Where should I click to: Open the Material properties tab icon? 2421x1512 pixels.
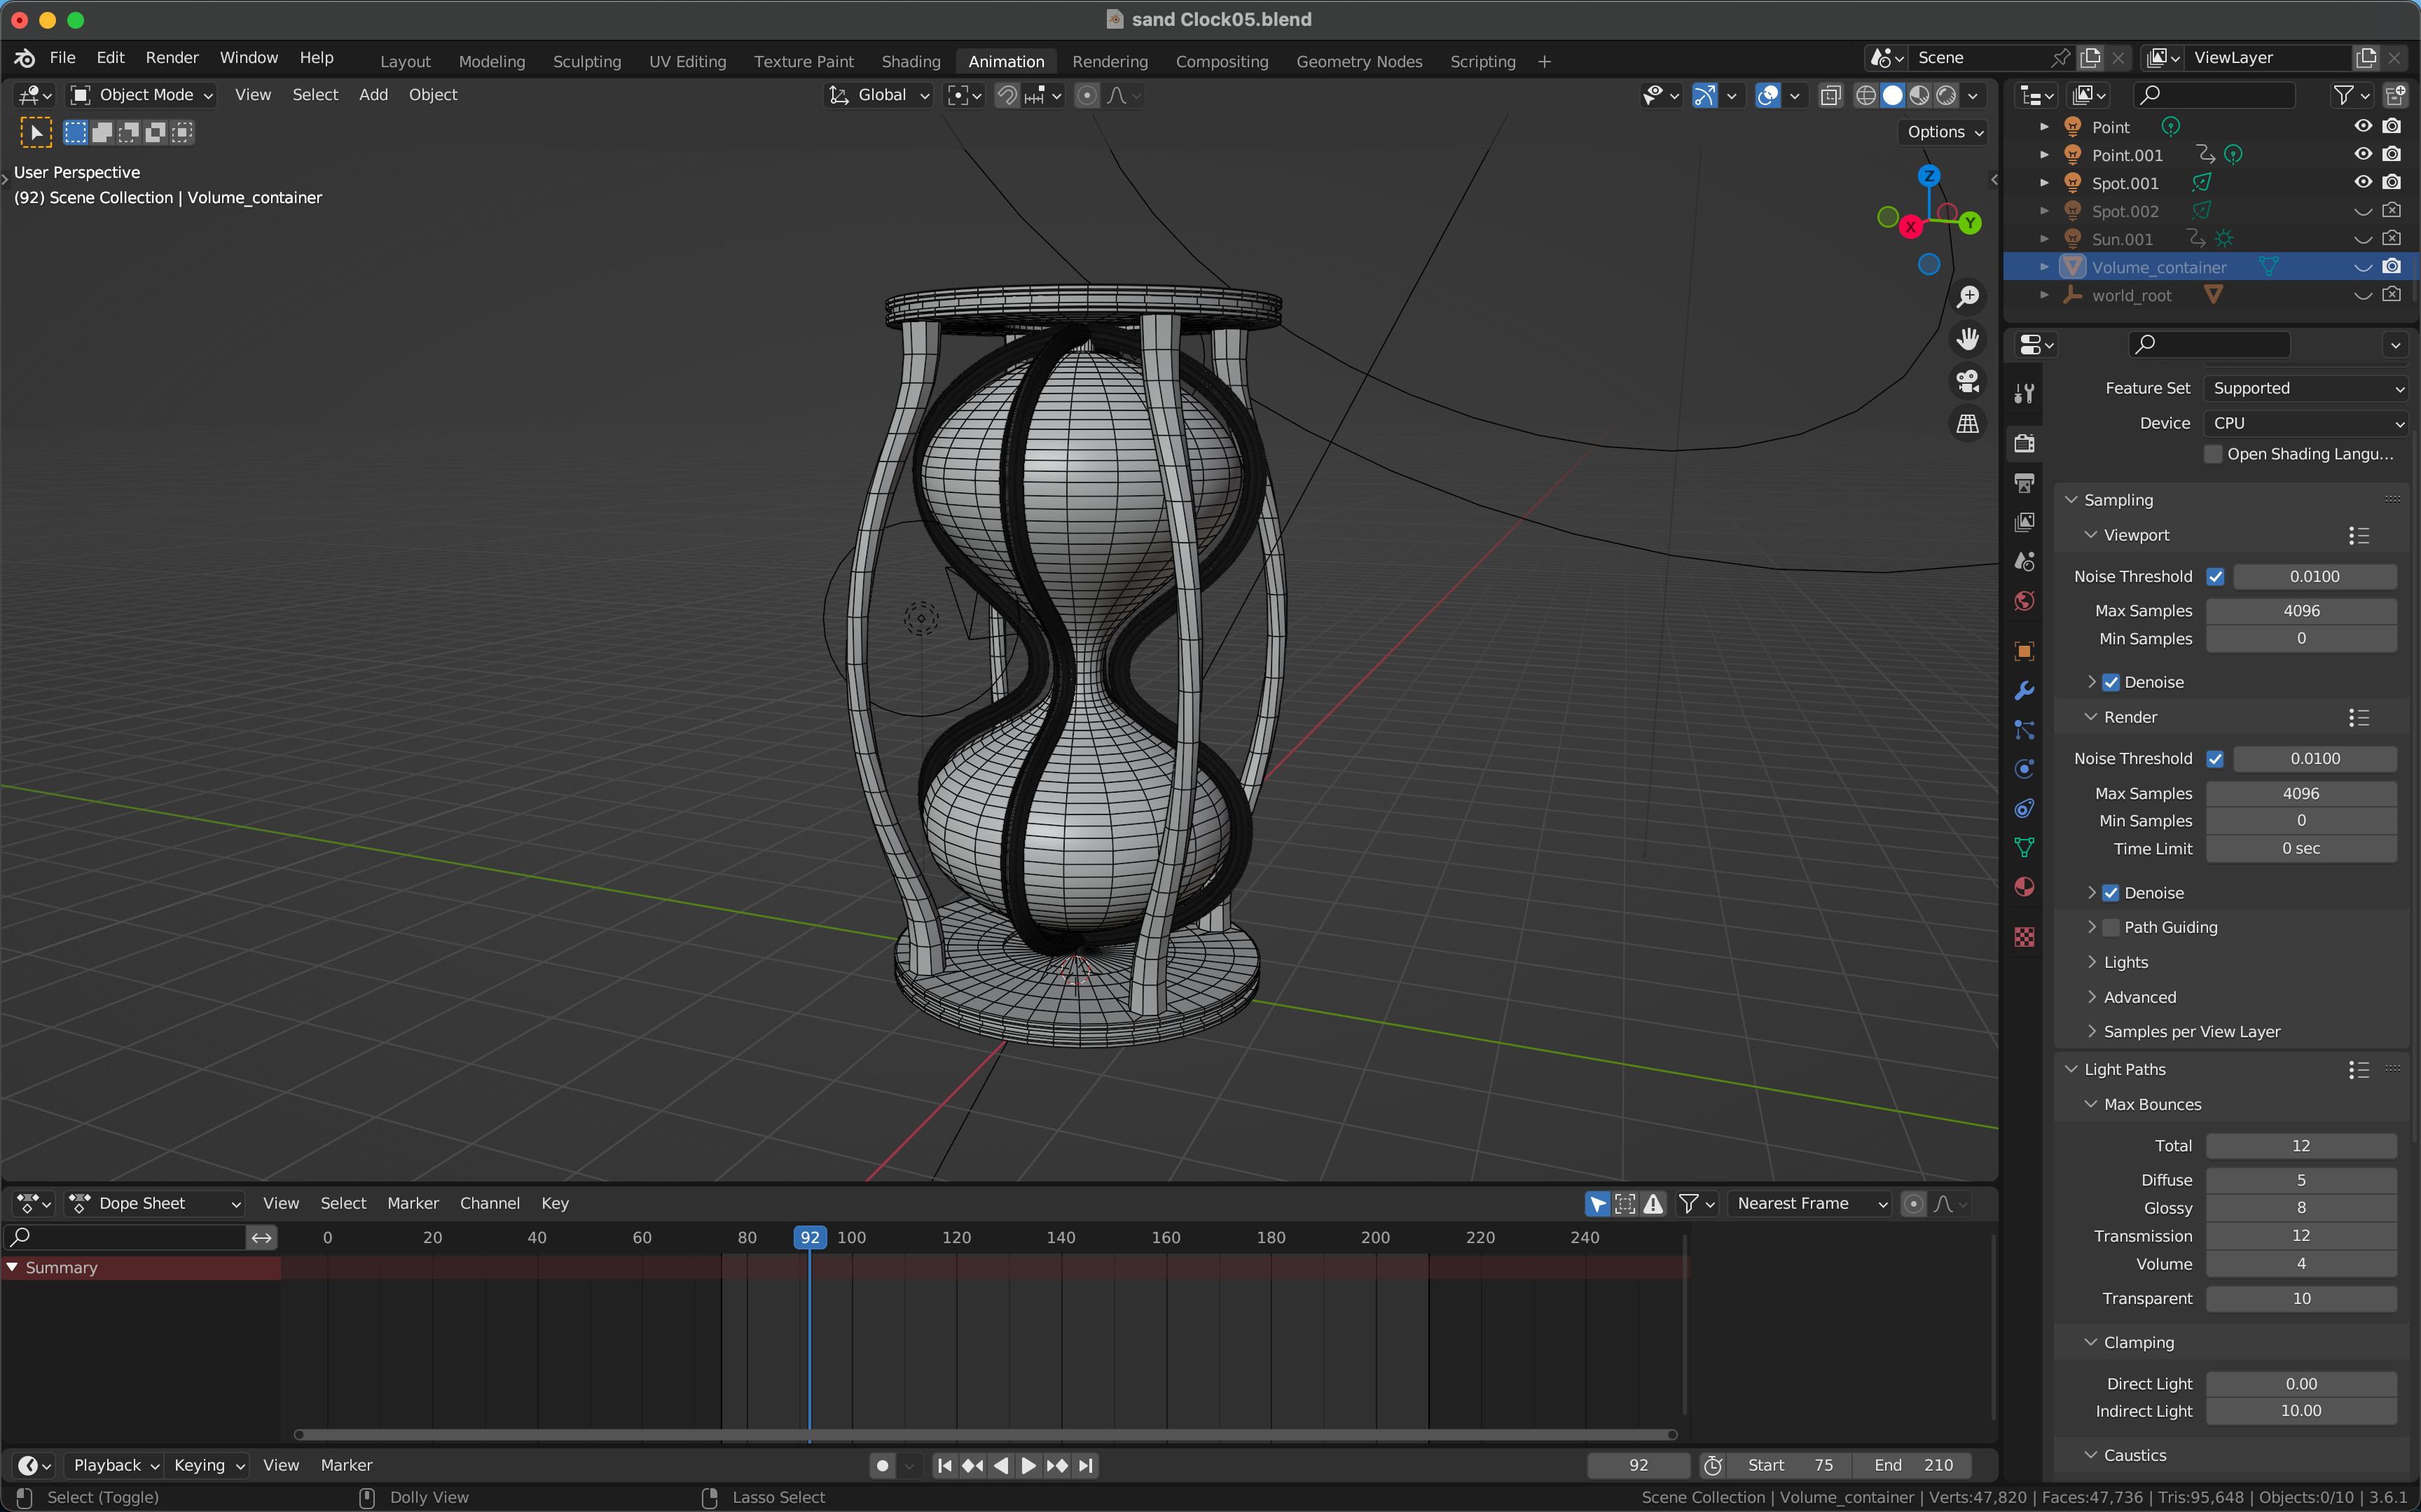[x=2024, y=888]
